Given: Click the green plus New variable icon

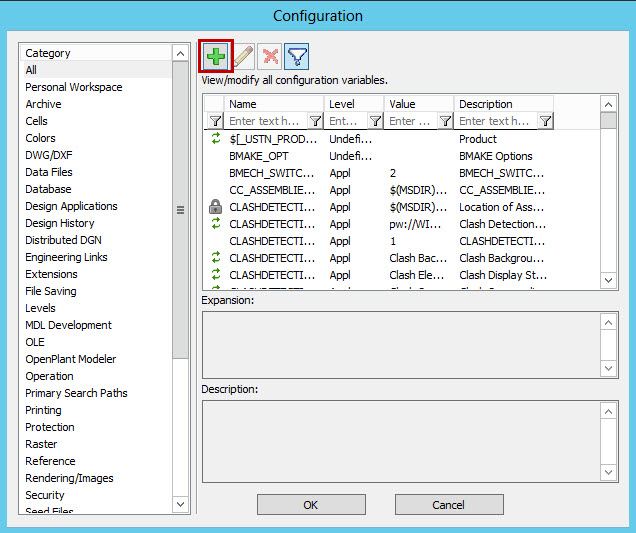Looking at the screenshot, I should point(216,56).
